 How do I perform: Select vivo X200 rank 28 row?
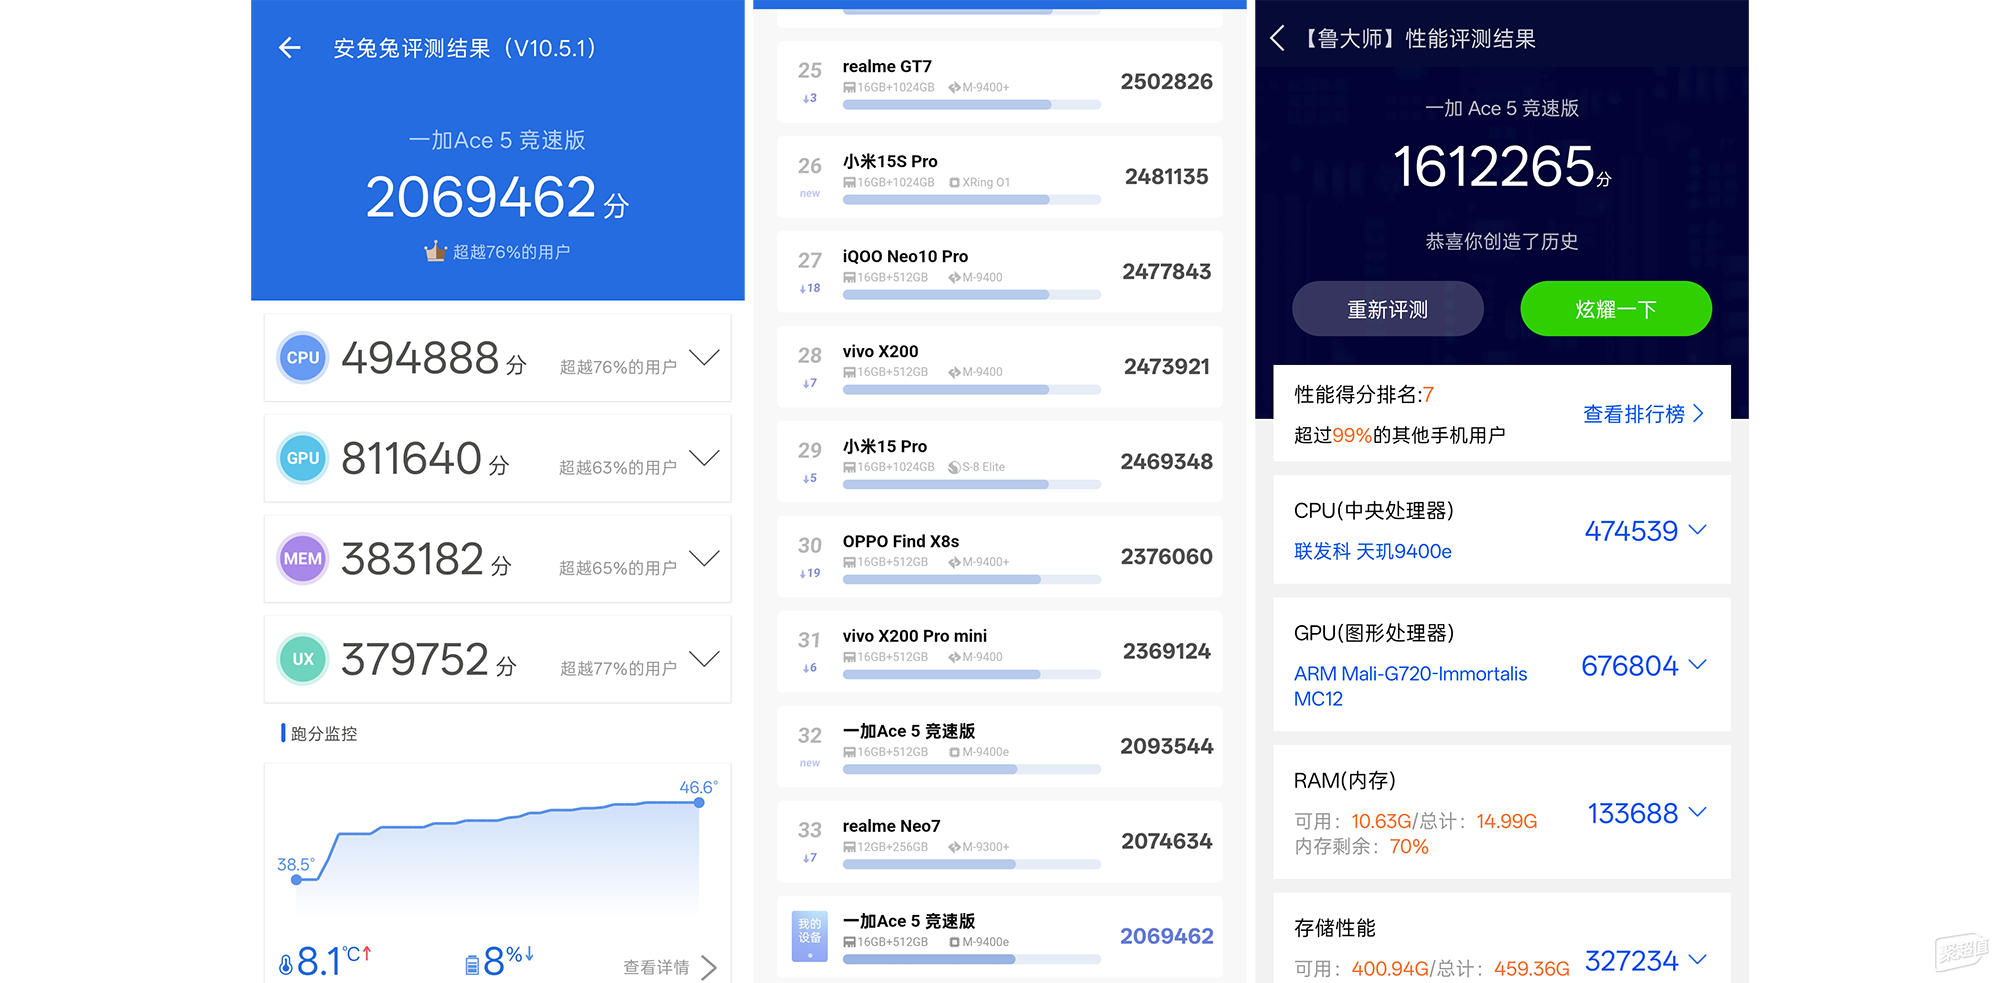pos(1000,367)
